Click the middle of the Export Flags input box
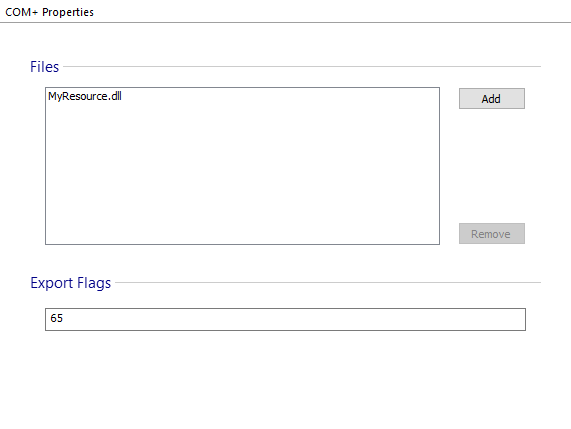This screenshot has height=429, width=571. tap(285, 319)
